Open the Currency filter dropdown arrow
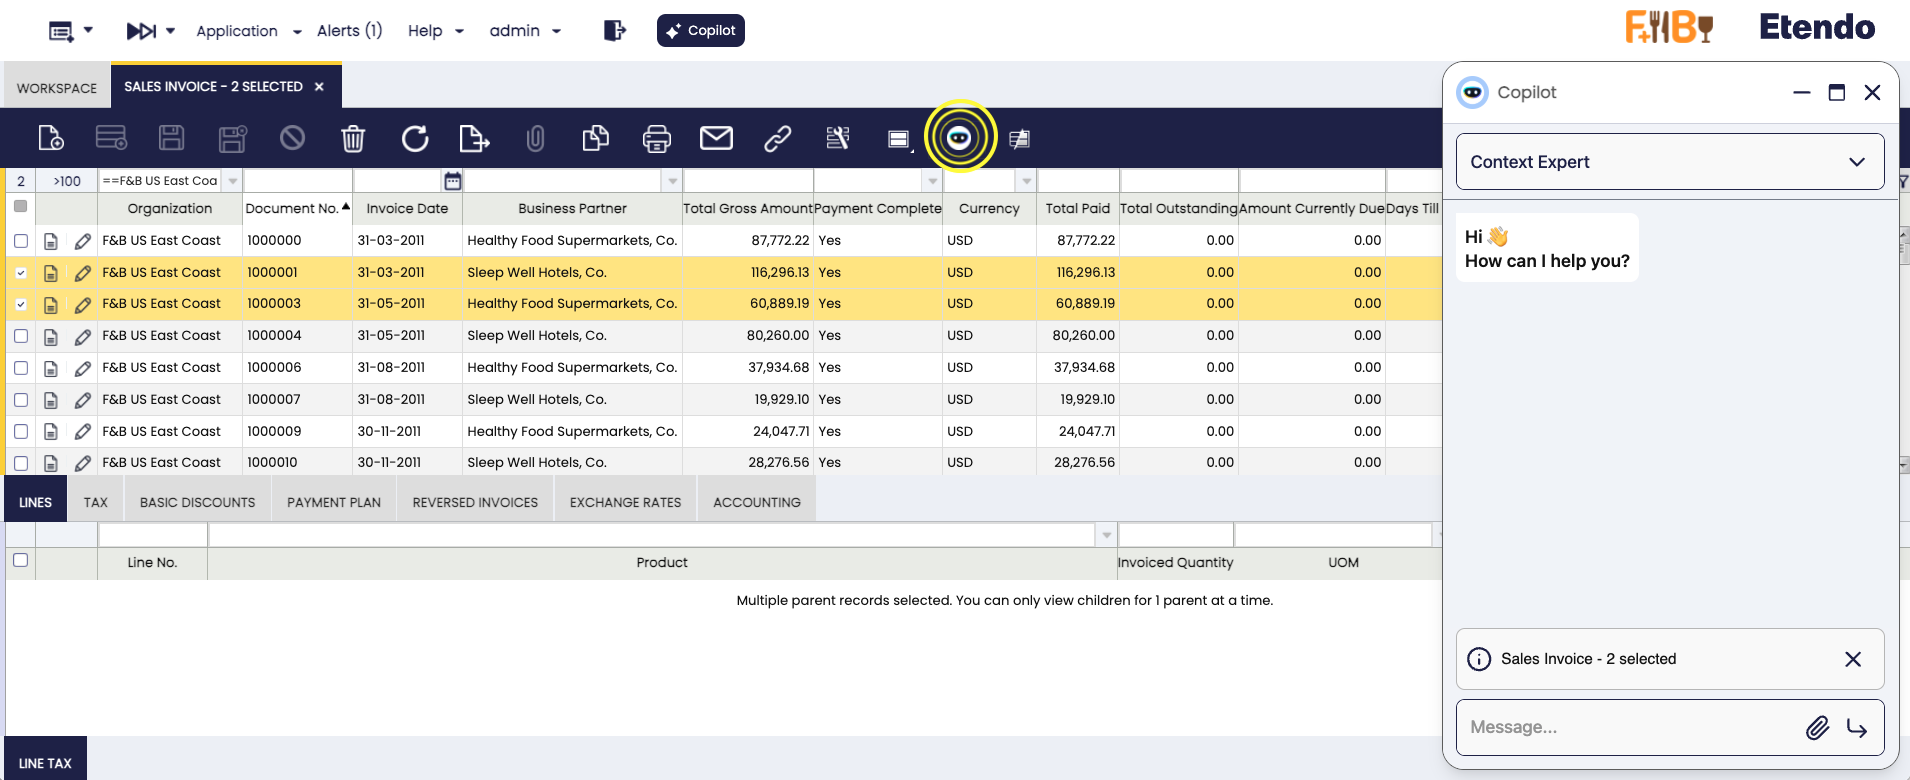Image resolution: width=1910 pixels, height=780 pixels. [1026, 181]
